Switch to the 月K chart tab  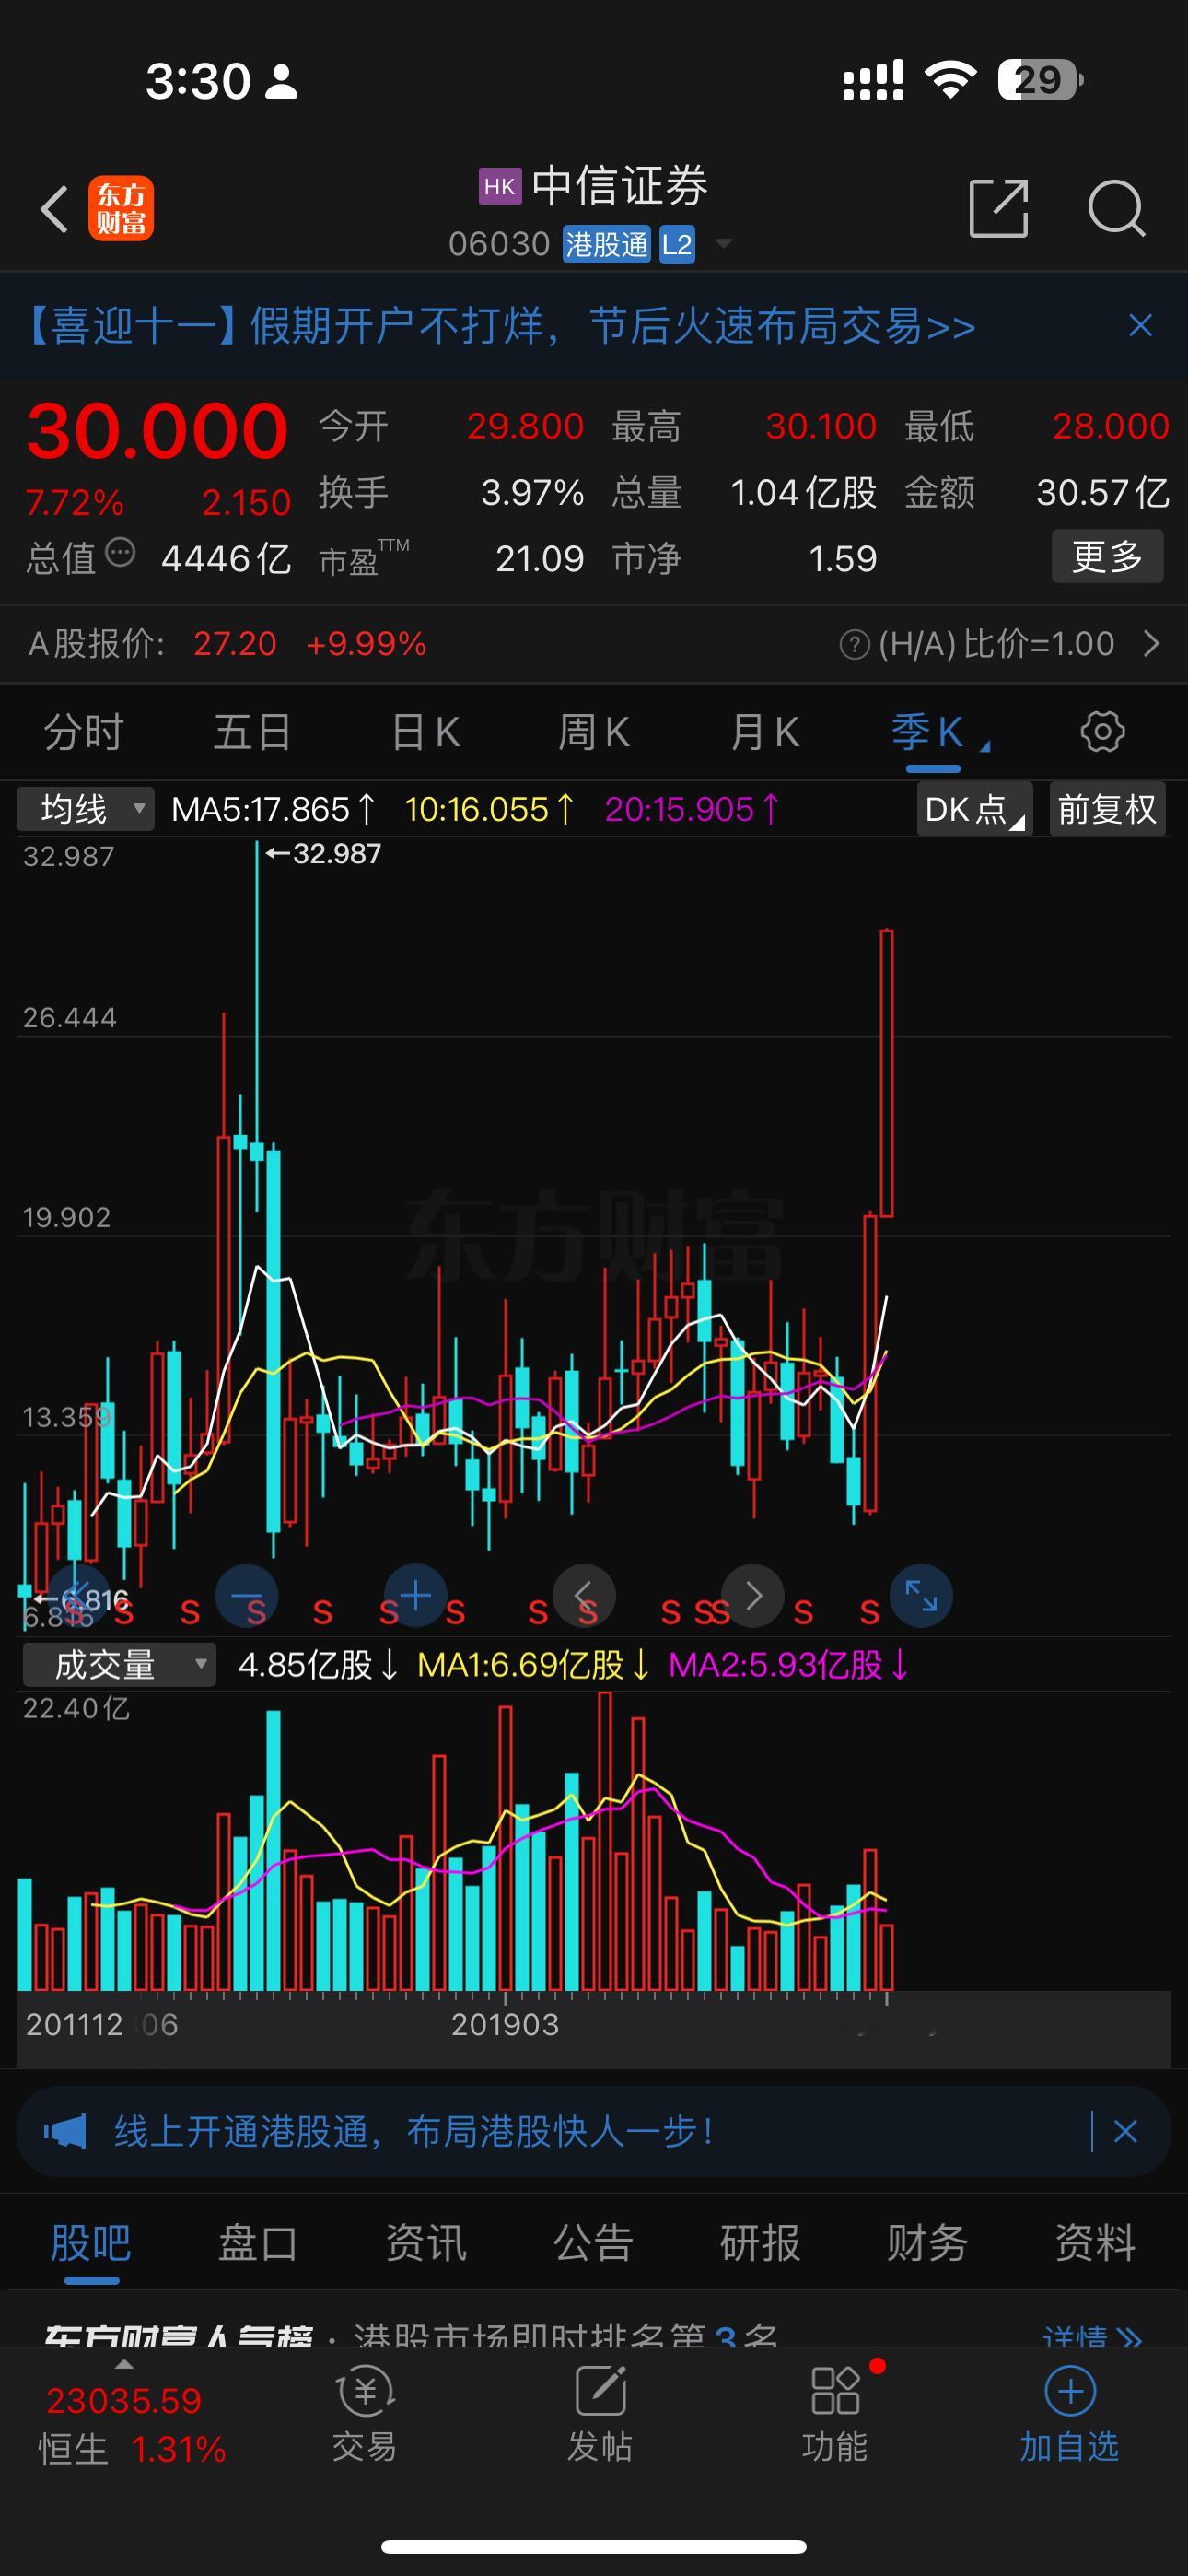(764, 732)
